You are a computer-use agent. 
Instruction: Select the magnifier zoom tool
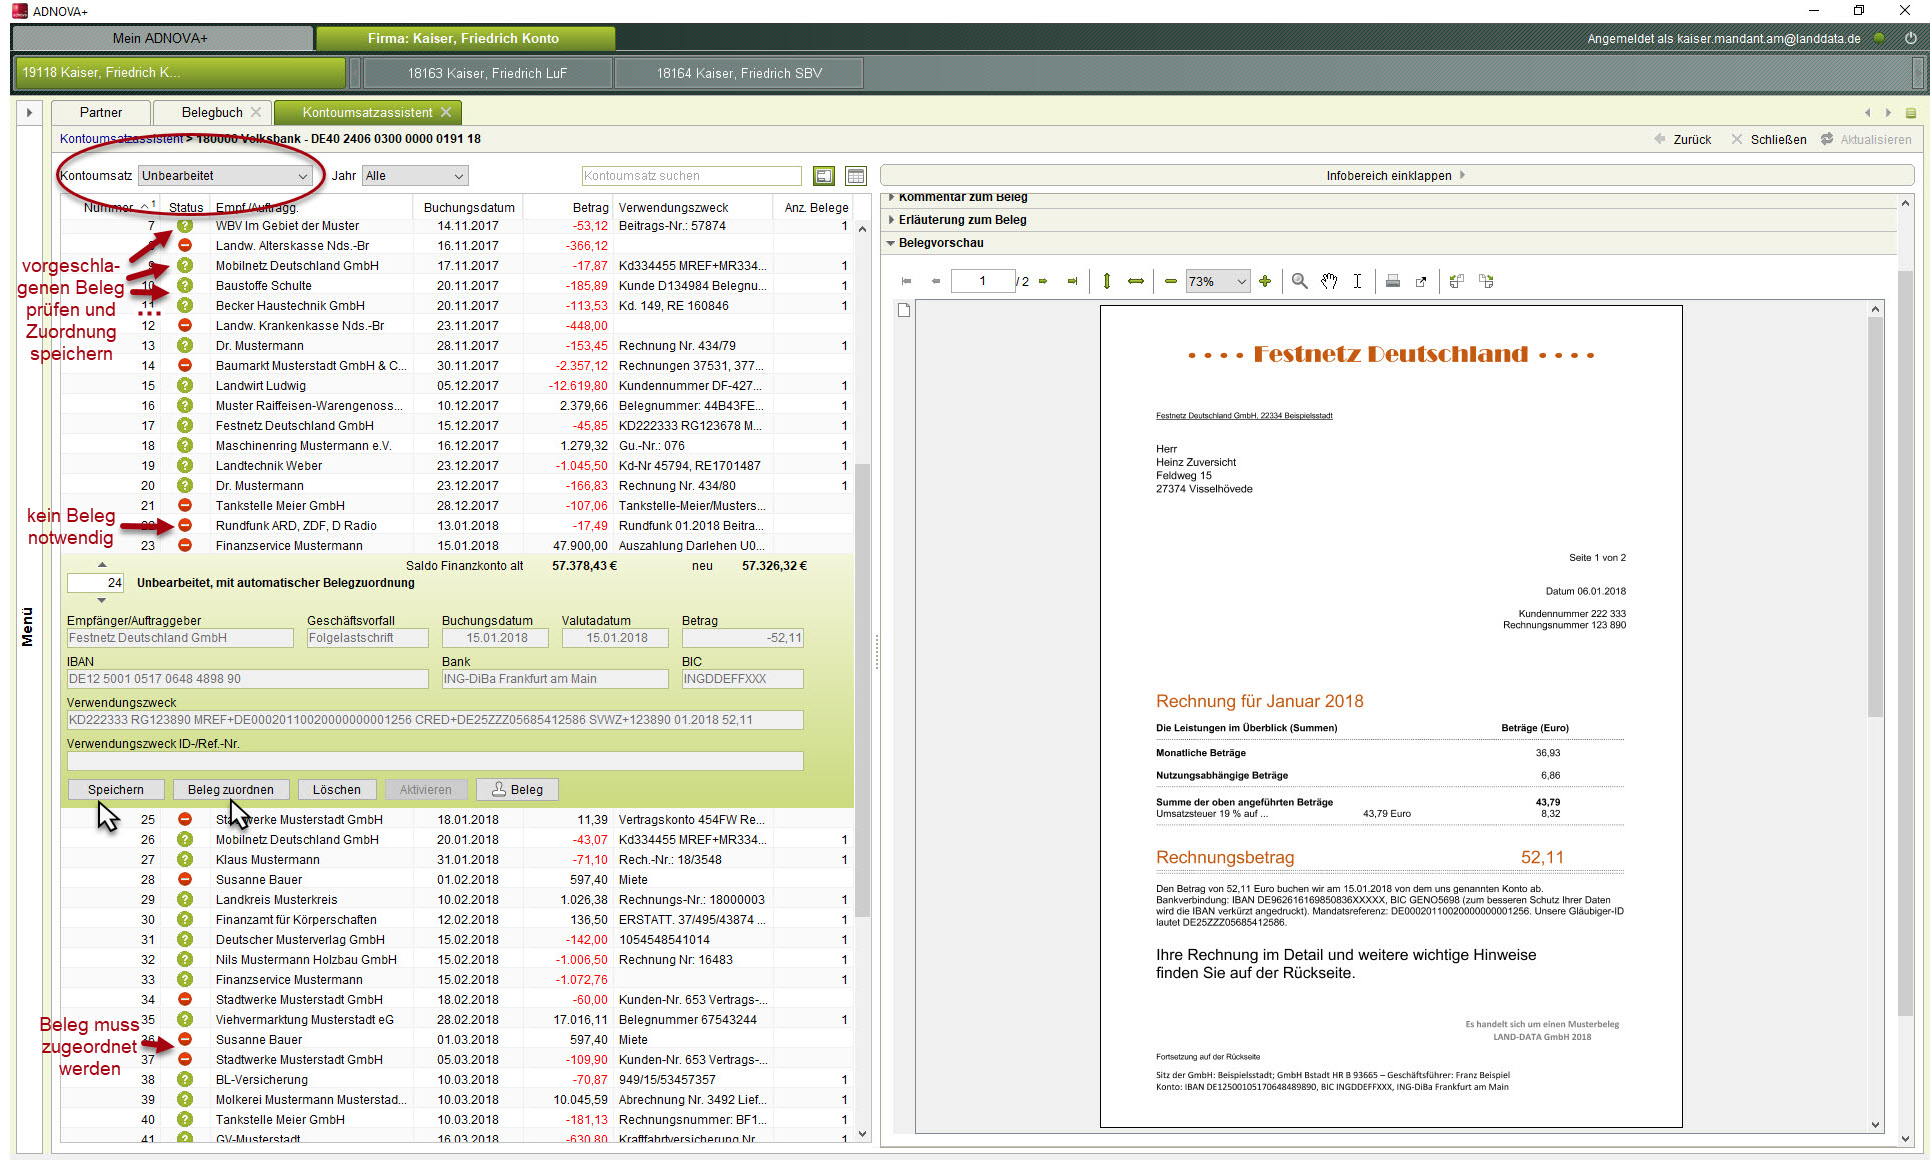(1299, 281)
